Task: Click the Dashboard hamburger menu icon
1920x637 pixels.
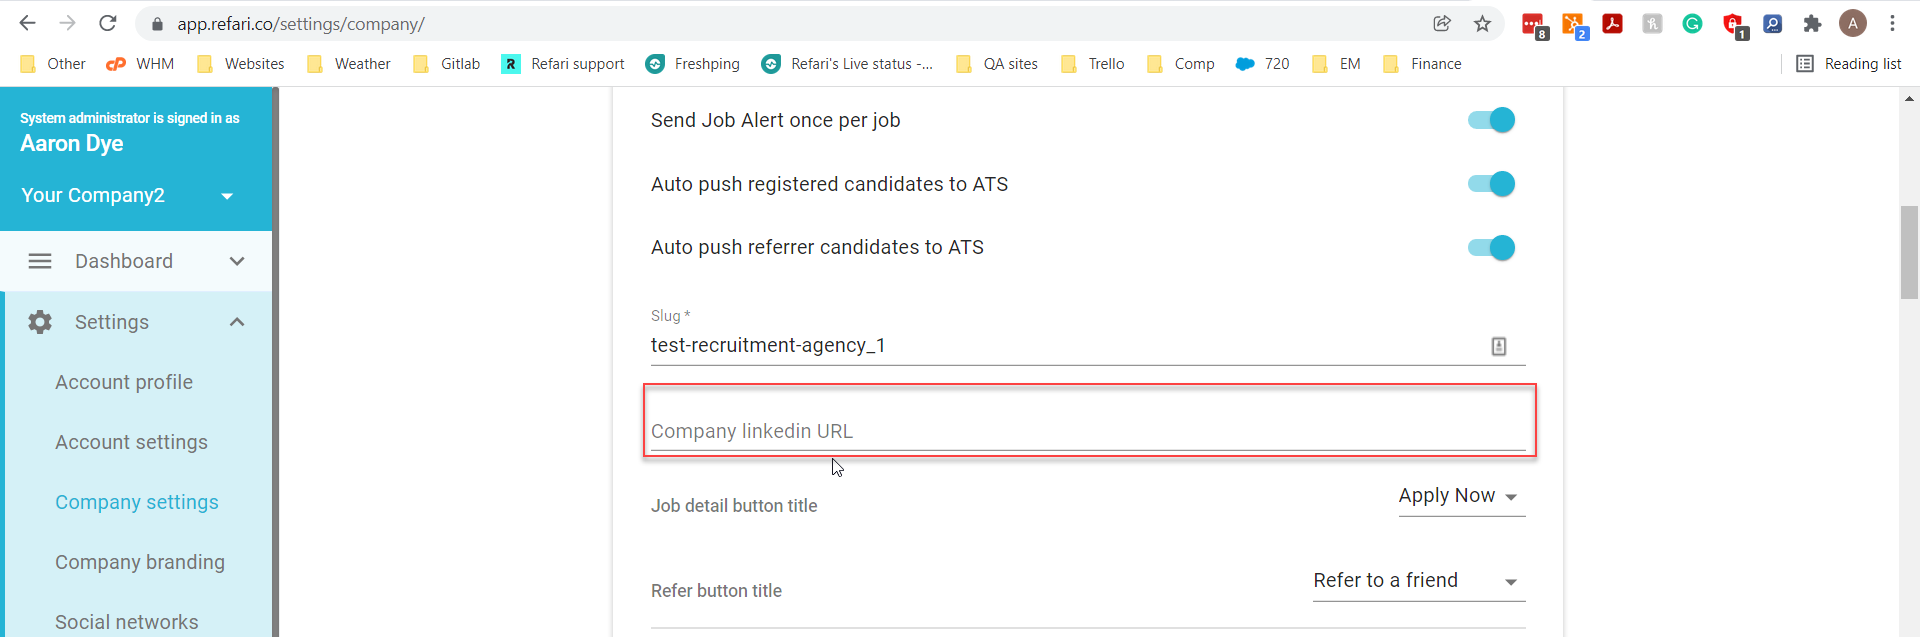Action: [x=40, y=261]
